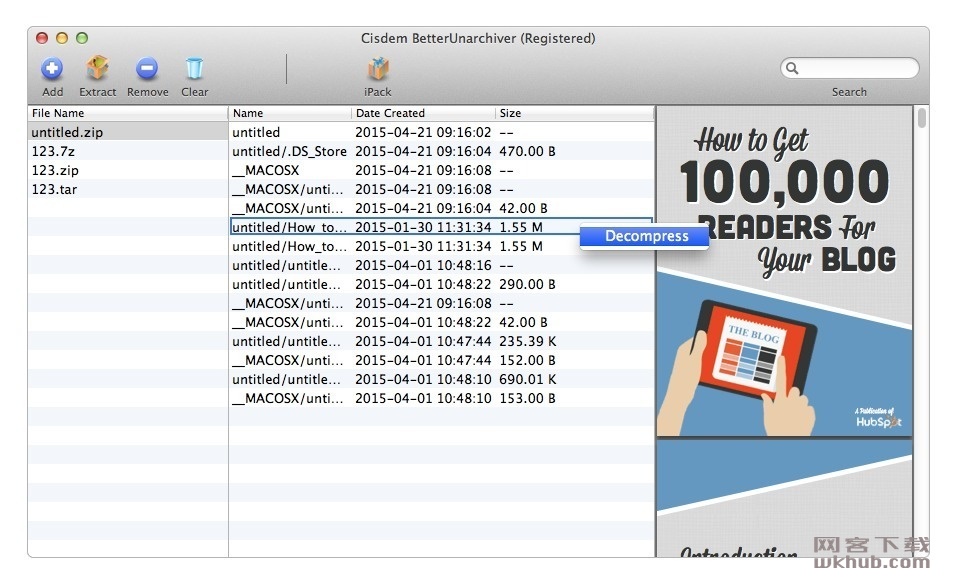The width and height of the screenshot is (955, 588).
Task: Select 123.zip in the file list
Action: point(128,170)
